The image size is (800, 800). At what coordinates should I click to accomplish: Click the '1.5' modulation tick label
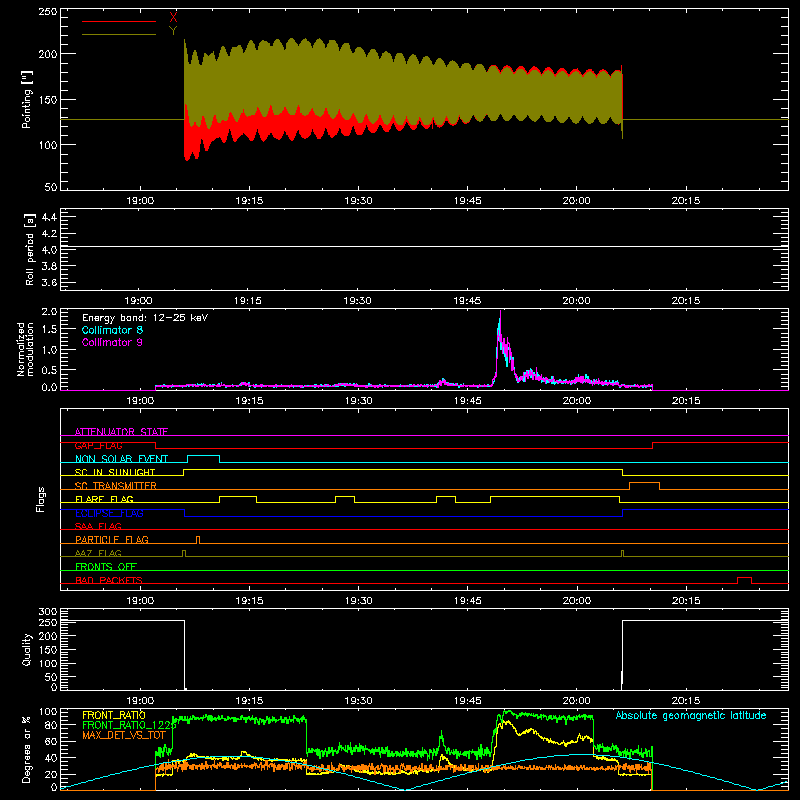[49, 330]
